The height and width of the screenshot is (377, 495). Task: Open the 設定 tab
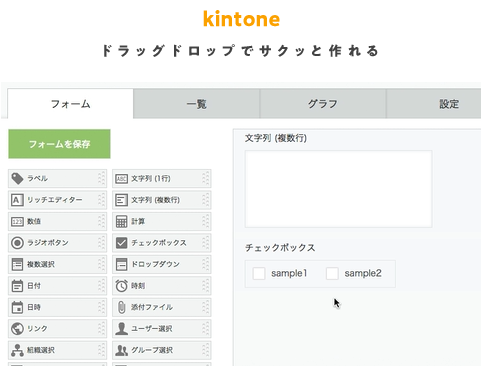434,104
